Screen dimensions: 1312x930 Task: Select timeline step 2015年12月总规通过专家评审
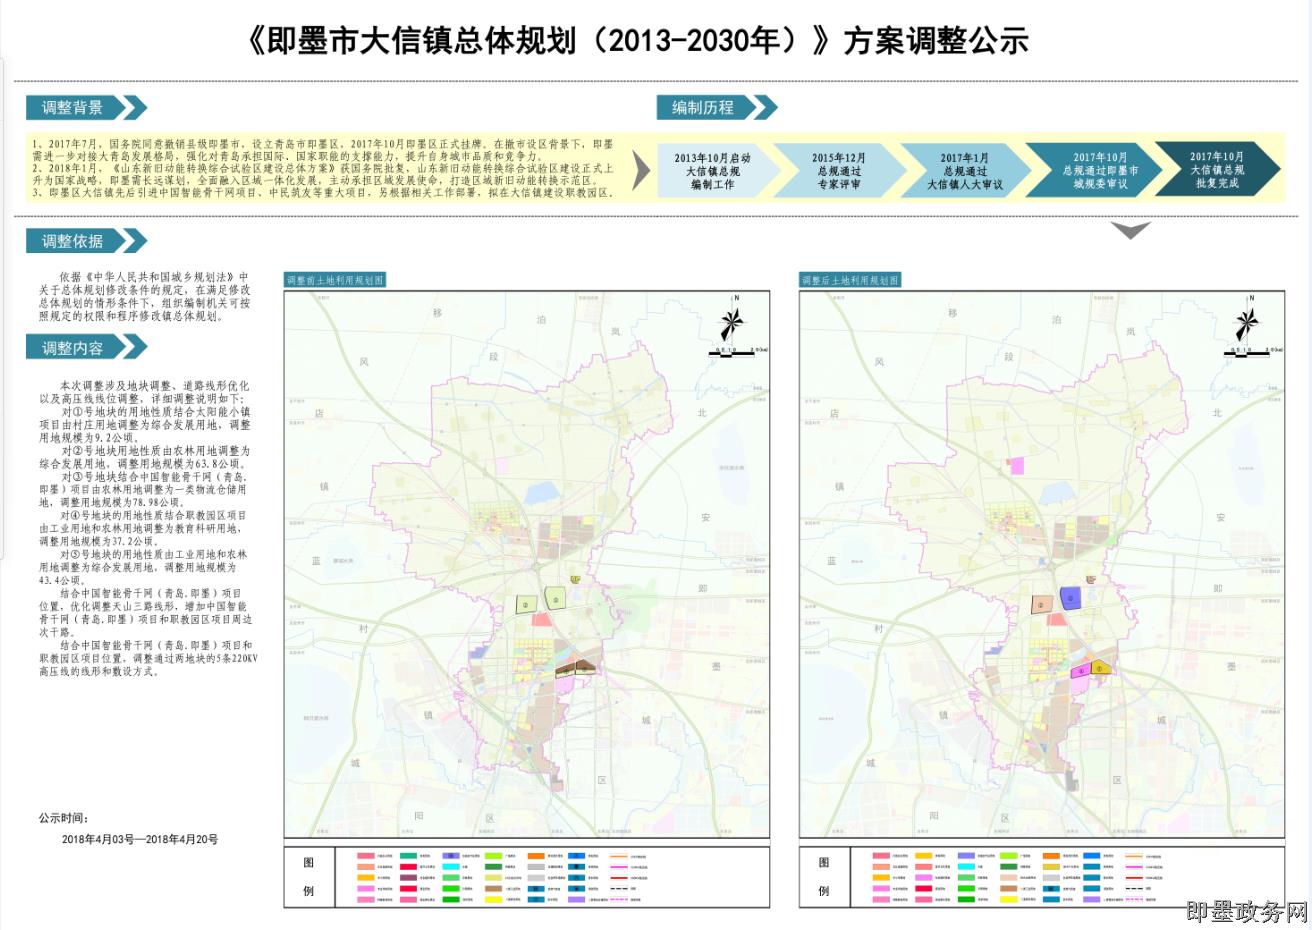coord(838,171)
